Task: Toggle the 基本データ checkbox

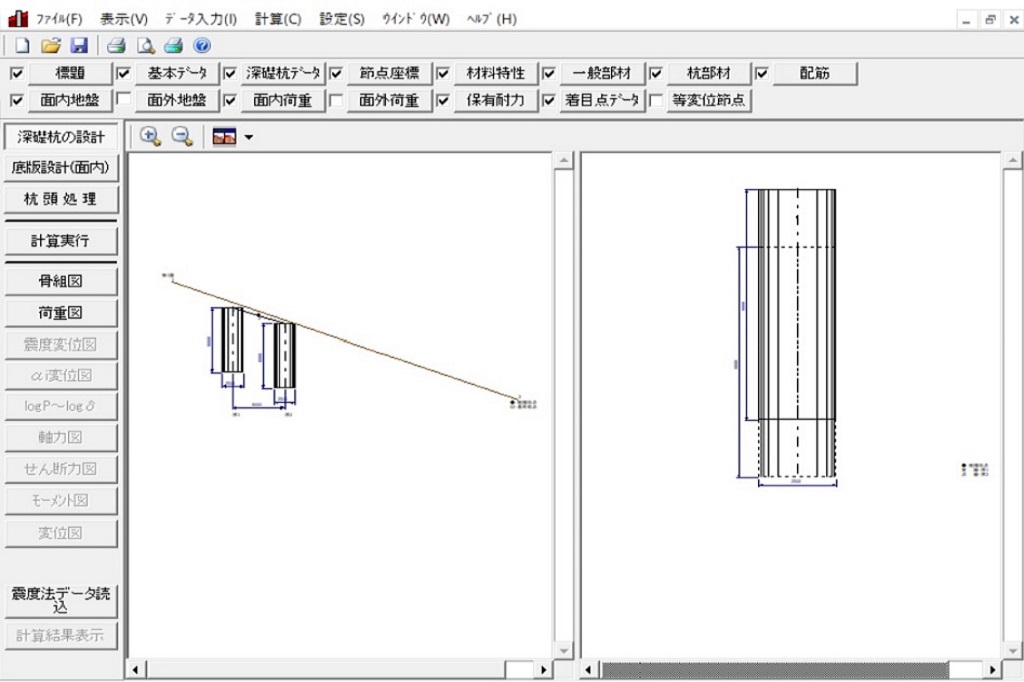Action: click(123, 73)
